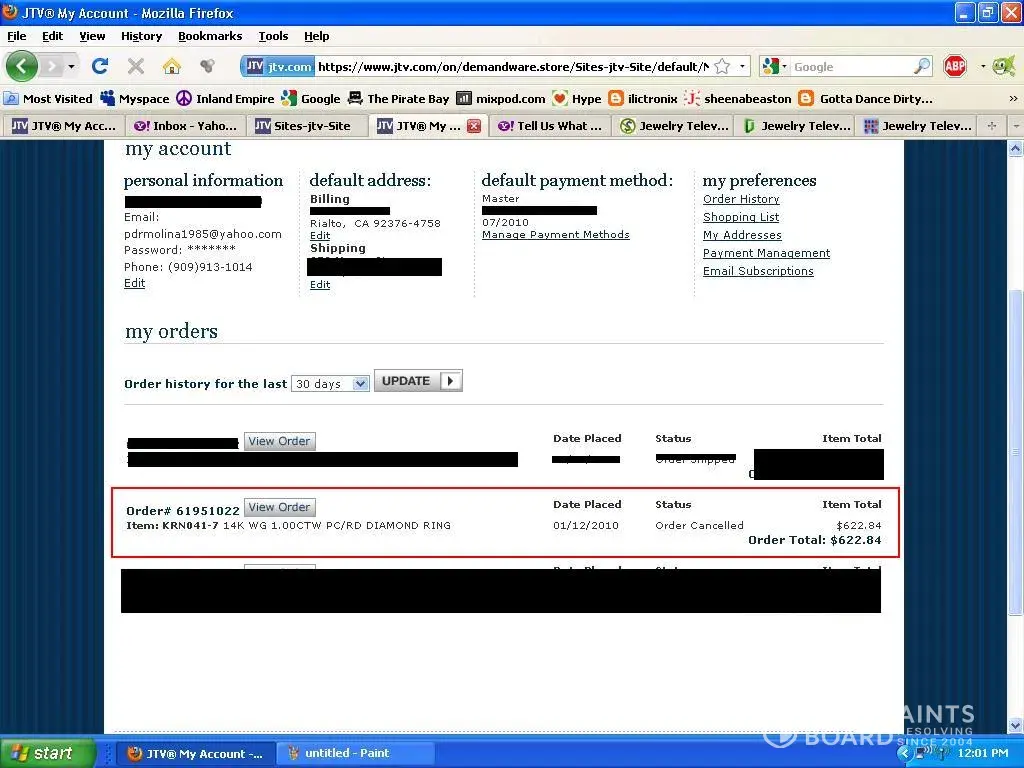Open the toolbar options dropdown arrow
Screen dimensions: 1024x768
(x=983, y=66)
